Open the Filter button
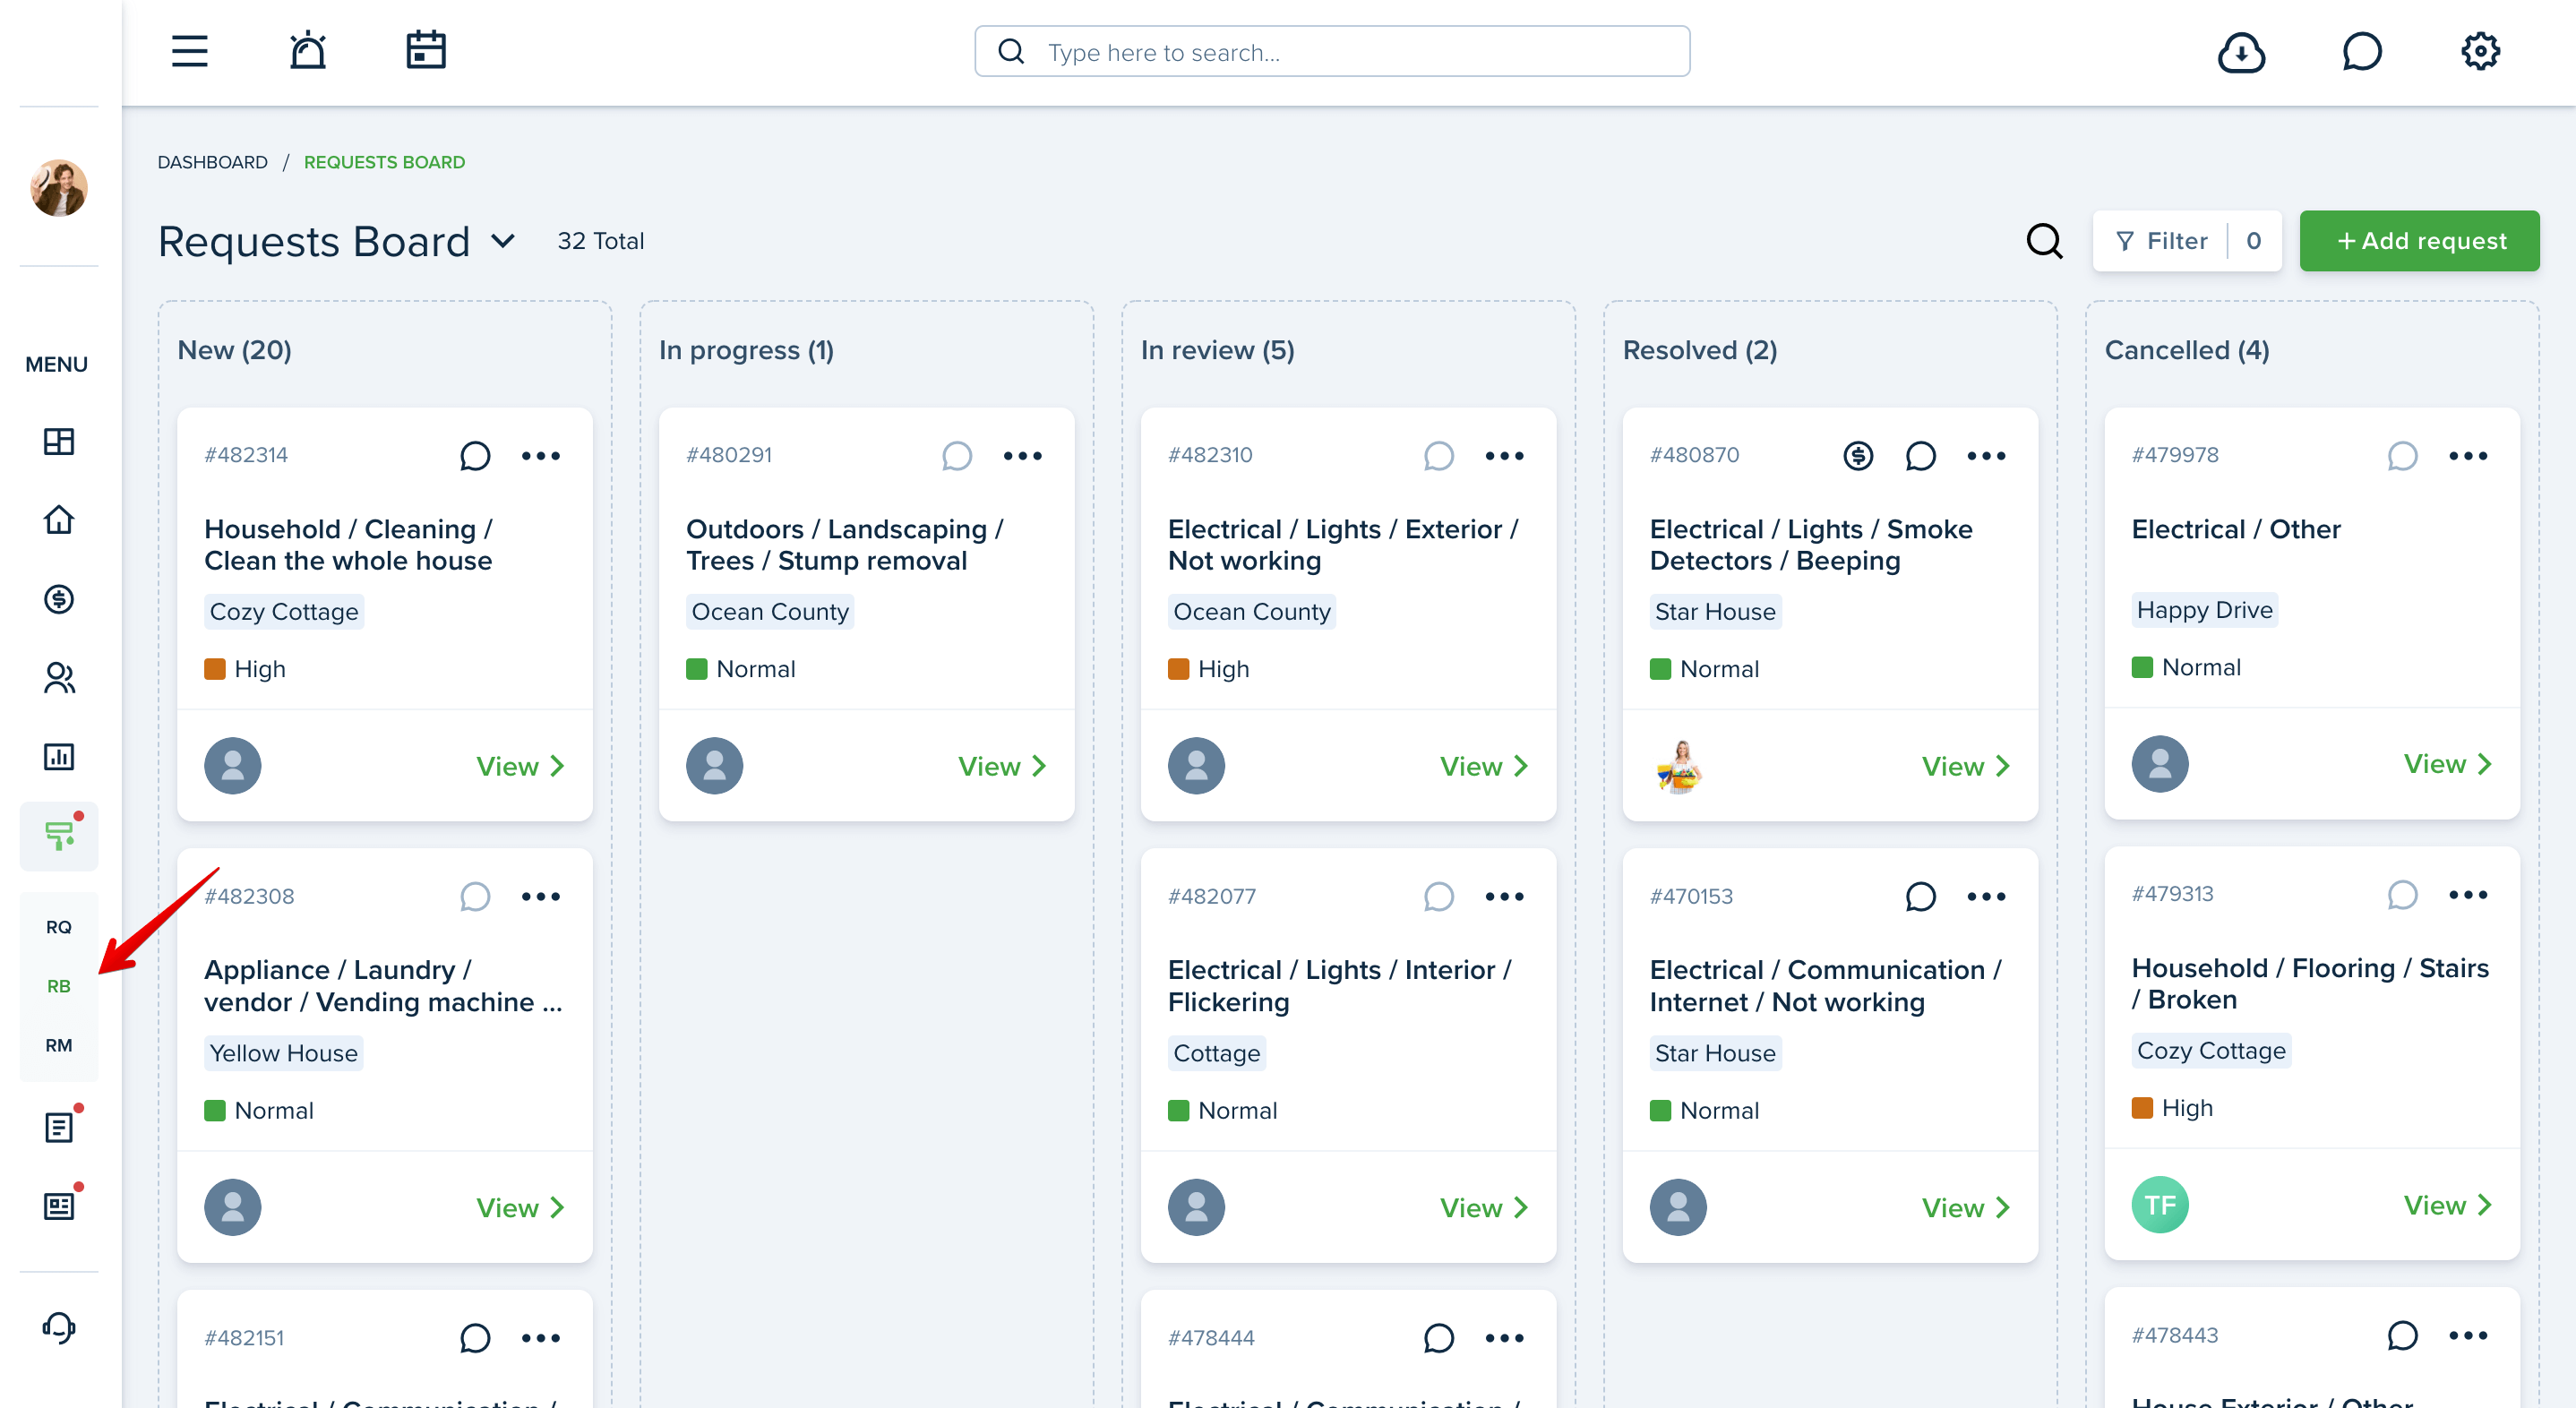Screen dimensions: 2576x1408 coord(2187,241)
